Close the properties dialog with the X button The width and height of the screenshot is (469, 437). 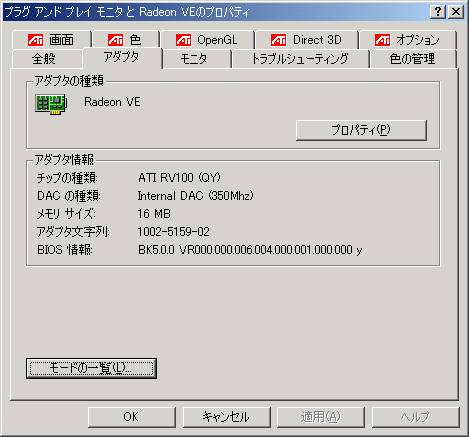point(456,12)
